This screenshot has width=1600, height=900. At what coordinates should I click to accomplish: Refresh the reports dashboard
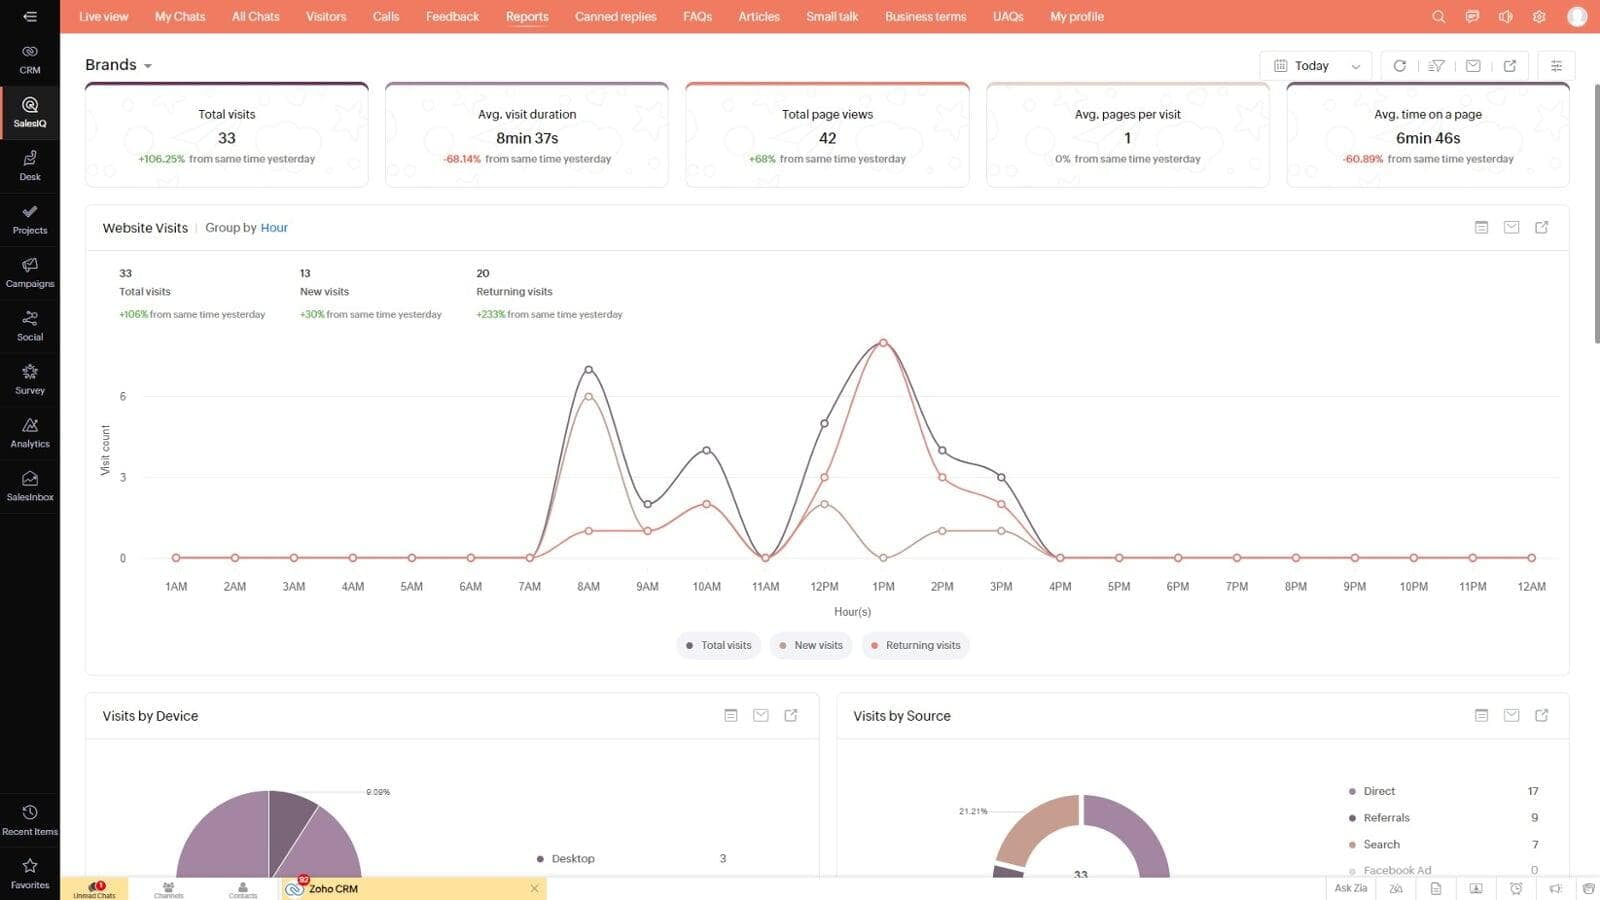pos(1400,66)
